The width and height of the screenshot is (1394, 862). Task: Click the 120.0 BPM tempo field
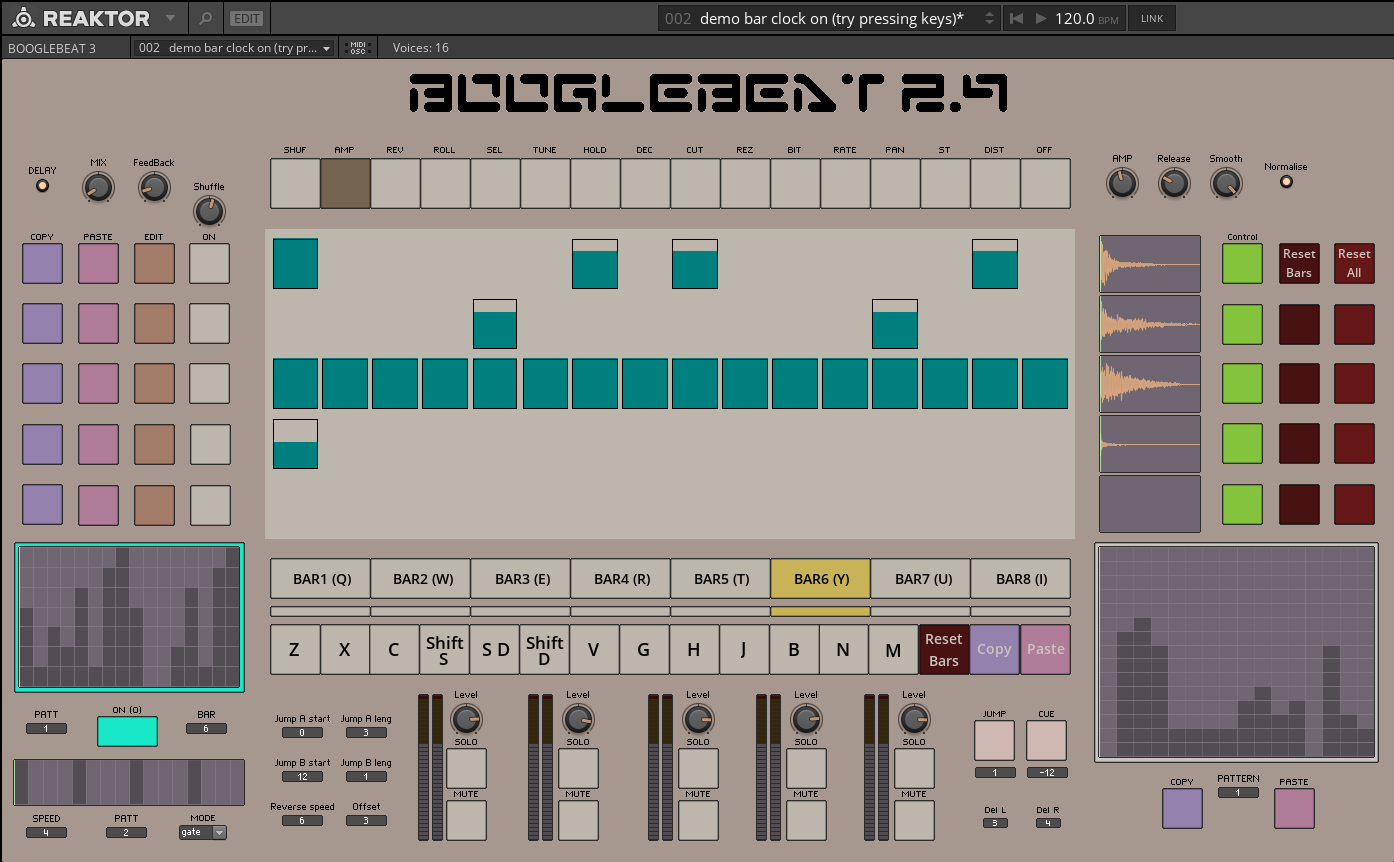(1087, 18)
